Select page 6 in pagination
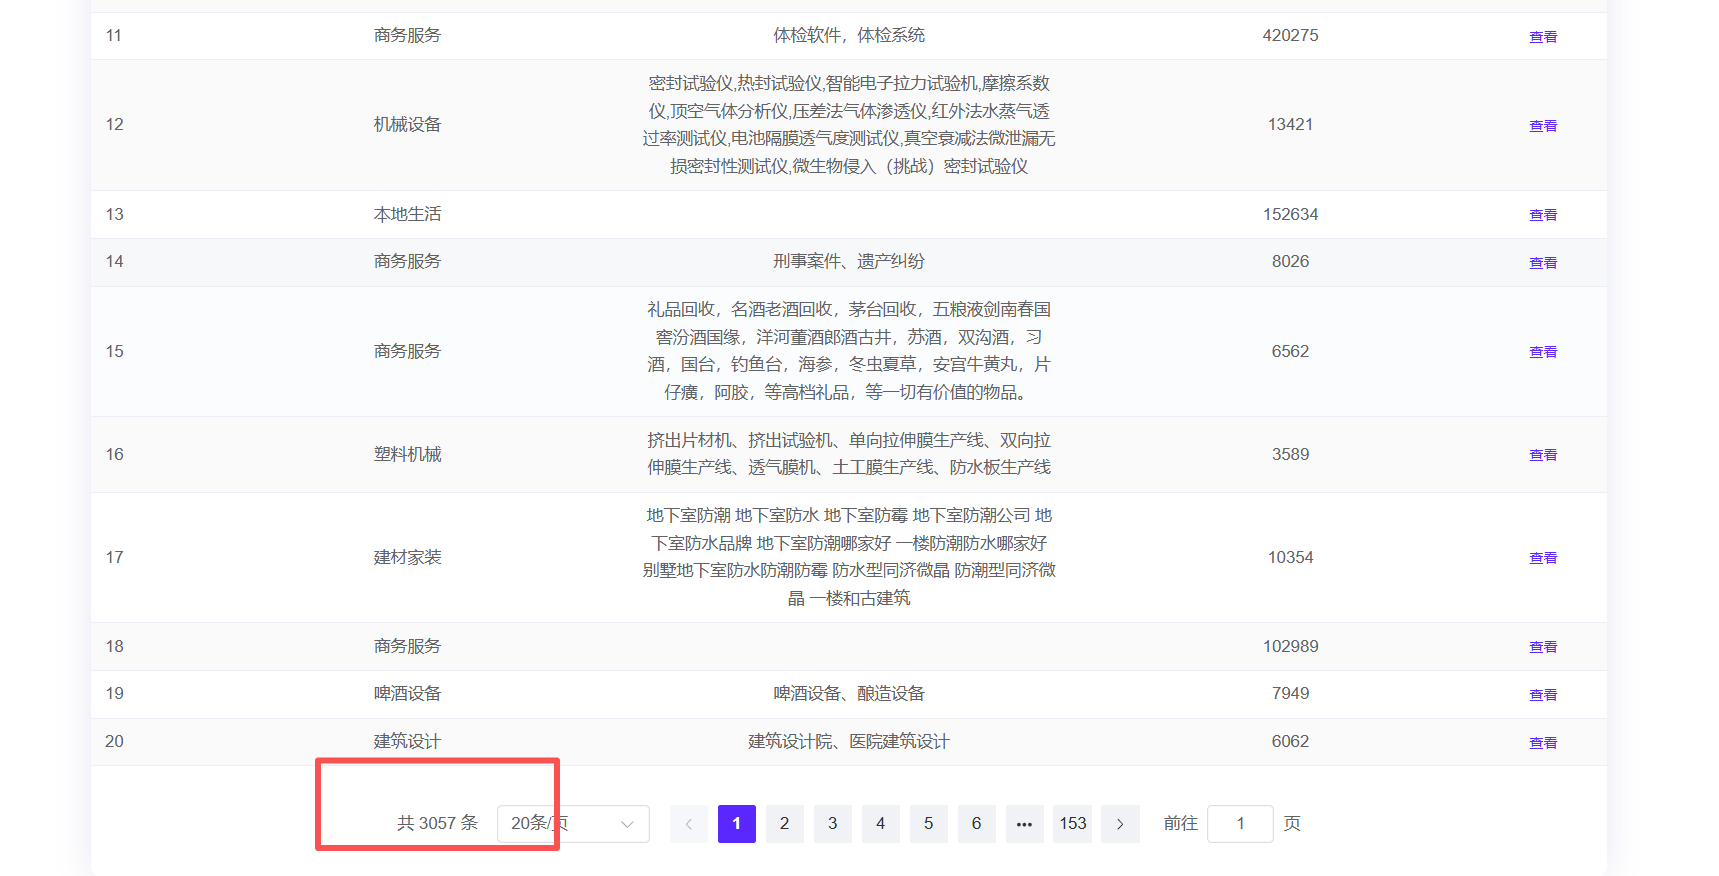Screen dimensions: 1719x876 pos(977,824)
